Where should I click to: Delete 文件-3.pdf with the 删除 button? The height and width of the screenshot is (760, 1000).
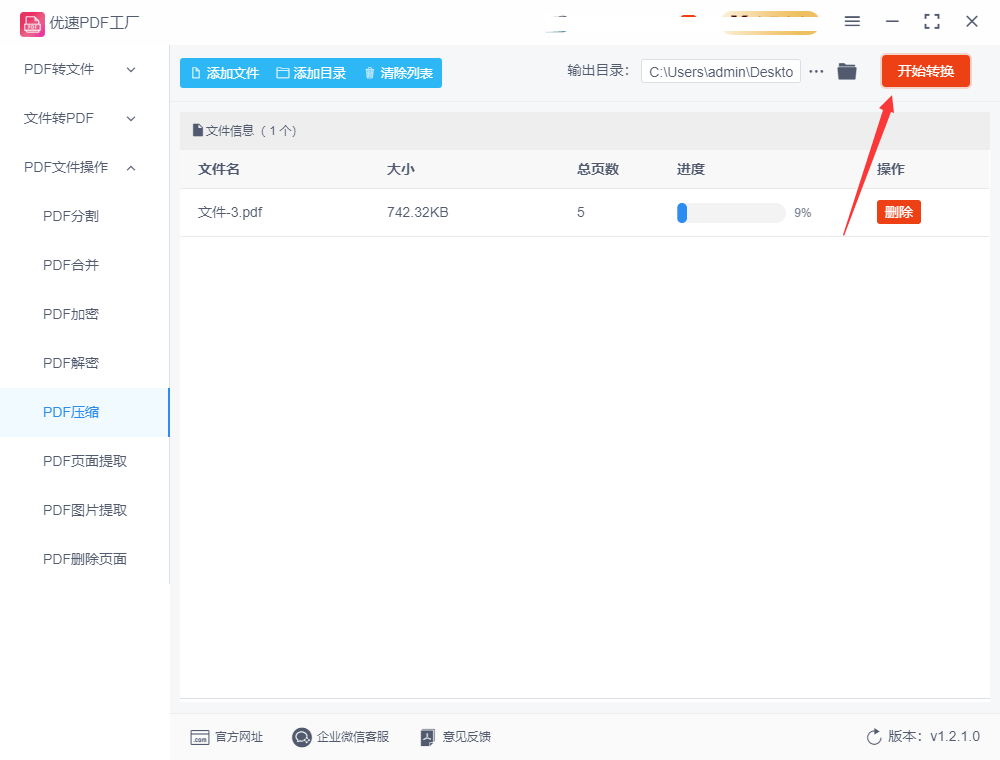point(899,212)
